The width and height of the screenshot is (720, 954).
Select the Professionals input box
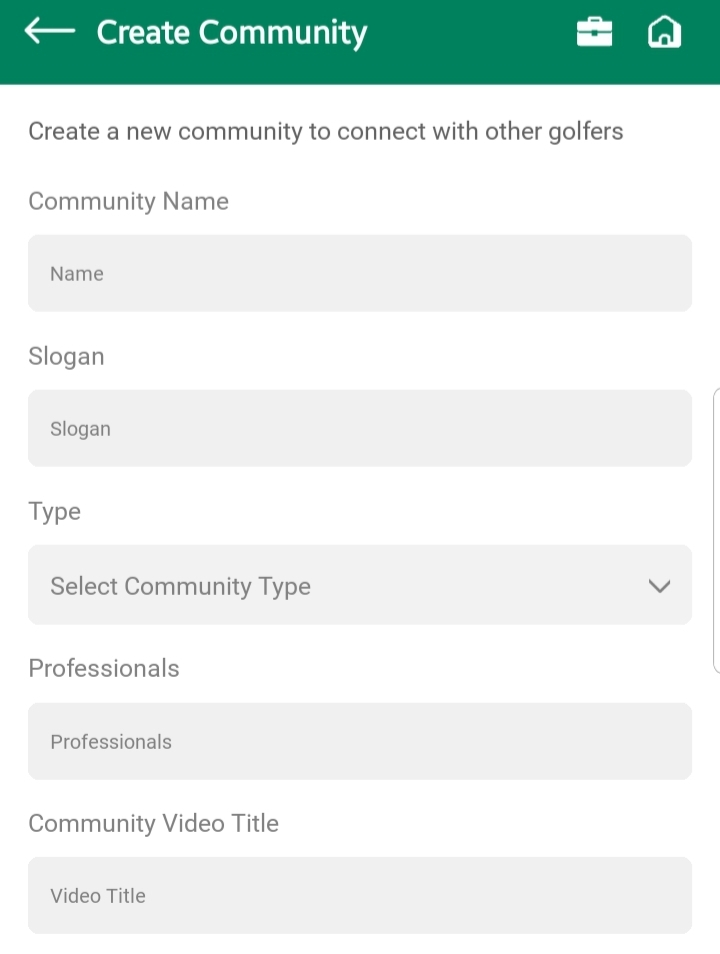360,741
